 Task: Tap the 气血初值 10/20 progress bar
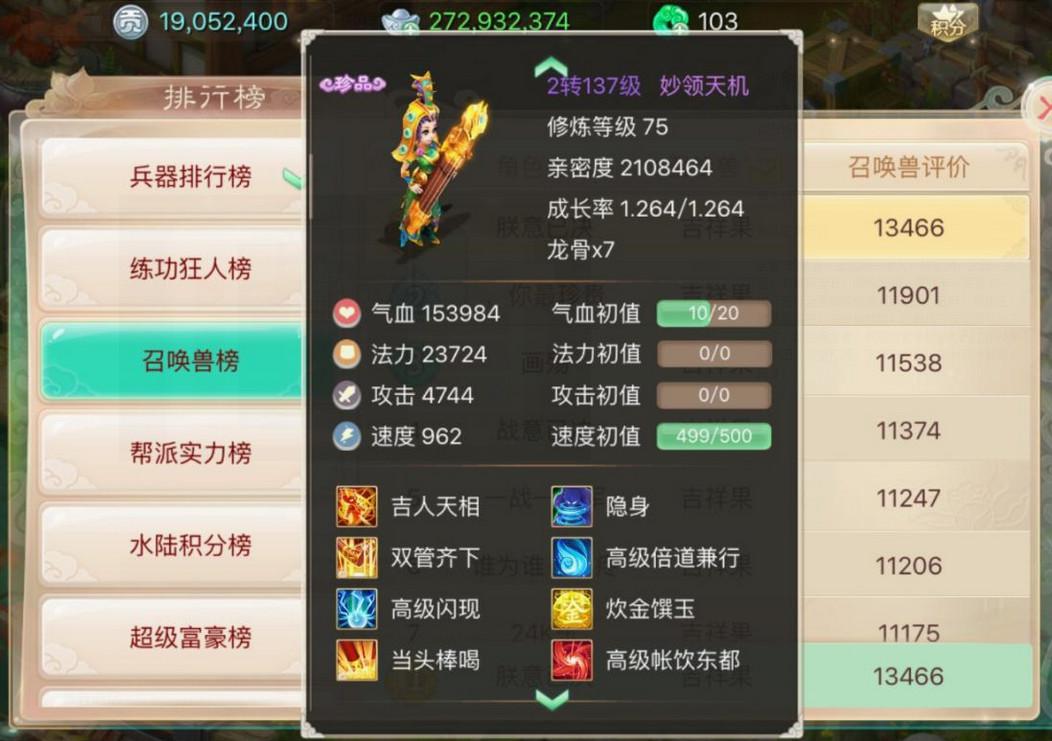[x=714, y=313]
